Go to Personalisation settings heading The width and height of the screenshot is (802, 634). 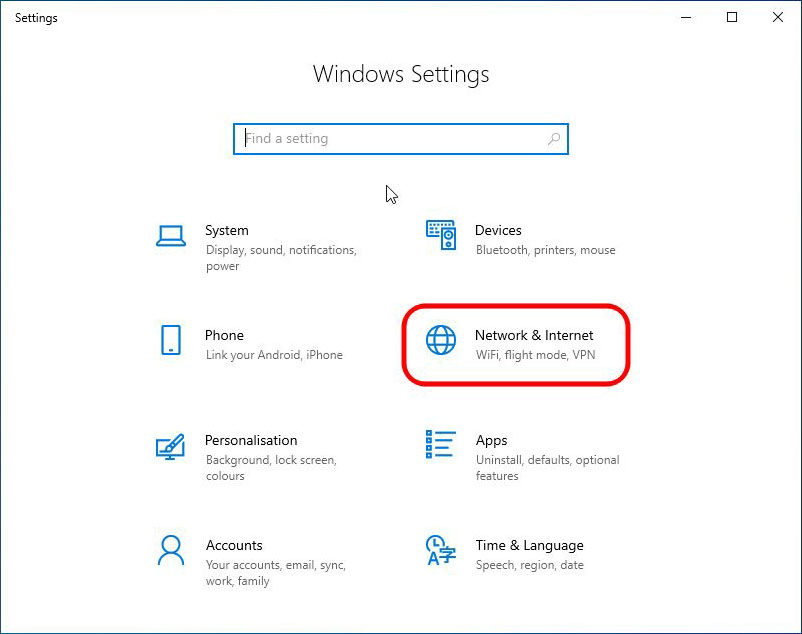pyautogui.click(x=251, y=440)
